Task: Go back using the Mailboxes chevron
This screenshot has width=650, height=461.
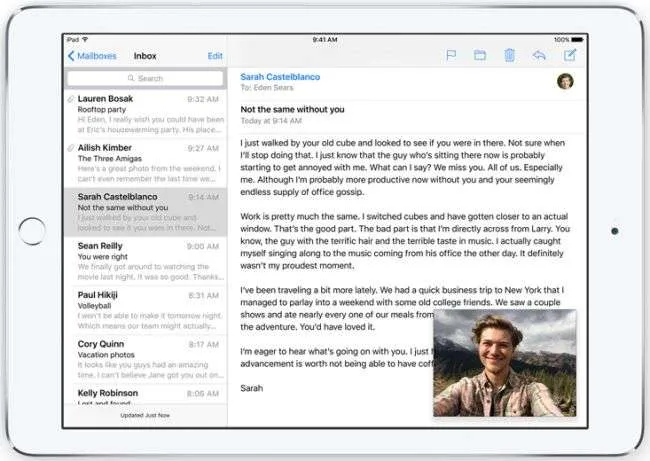Action: [71, 56]
